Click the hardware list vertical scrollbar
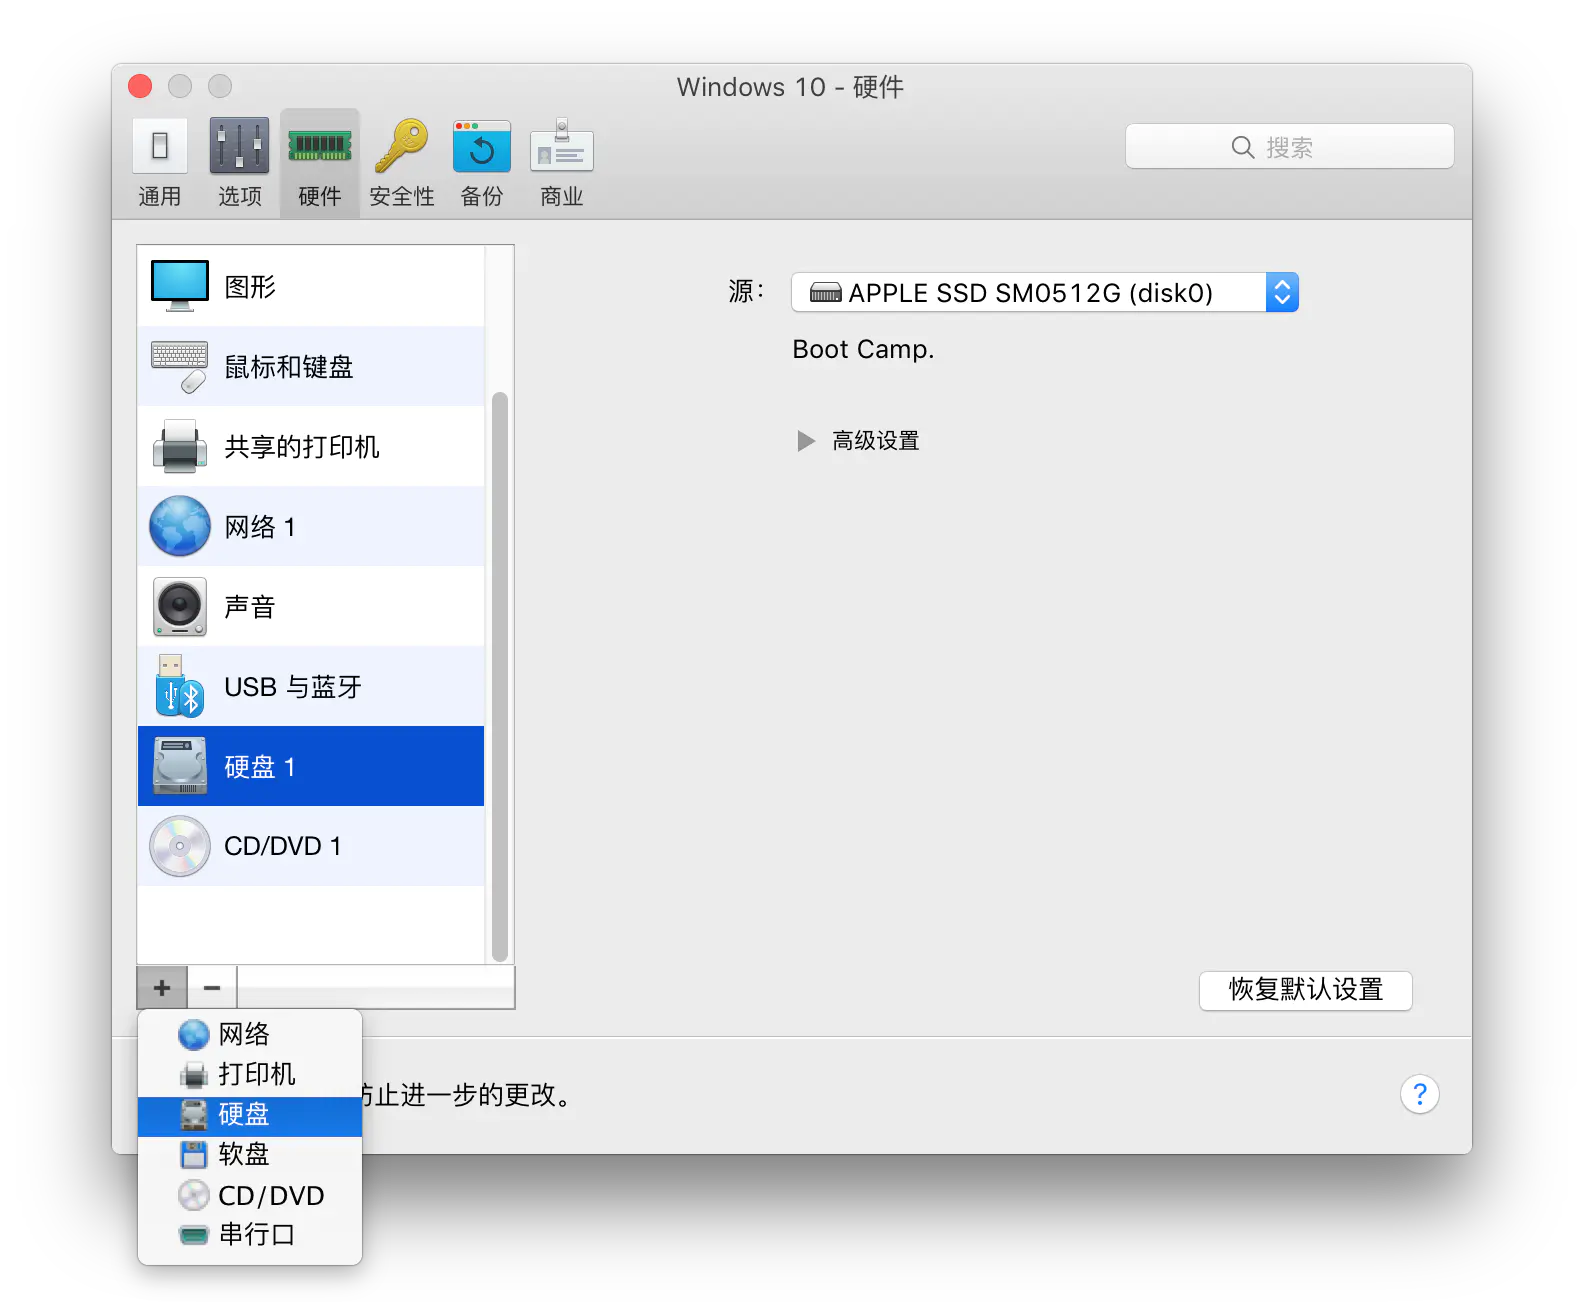Viewport: 1584px width, 1314px height. click(500, 676)
